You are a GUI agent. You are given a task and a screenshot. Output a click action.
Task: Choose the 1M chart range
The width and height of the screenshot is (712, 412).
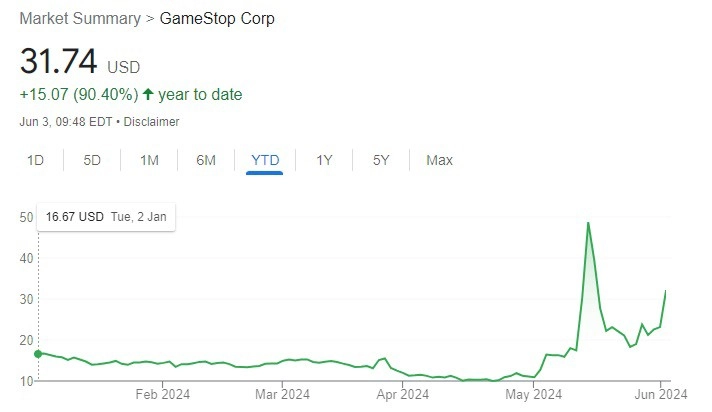coord(149,160)
